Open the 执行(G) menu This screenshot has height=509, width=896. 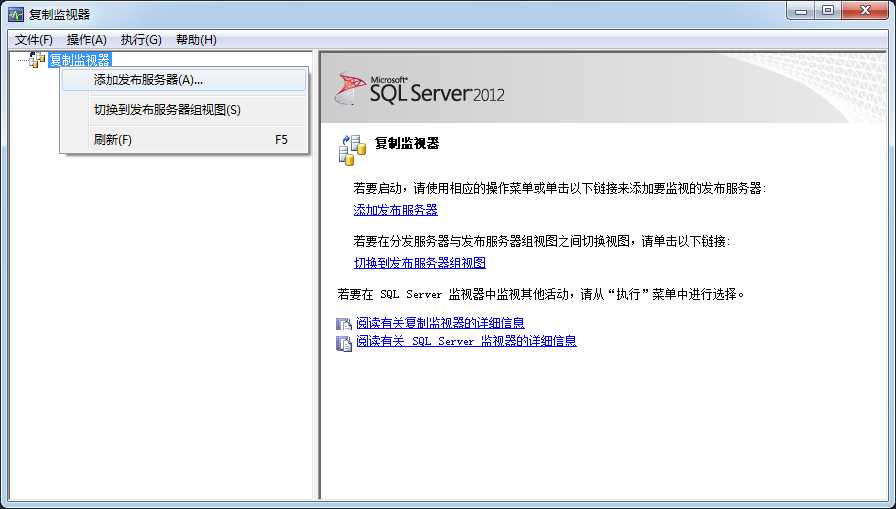(141, 40)
